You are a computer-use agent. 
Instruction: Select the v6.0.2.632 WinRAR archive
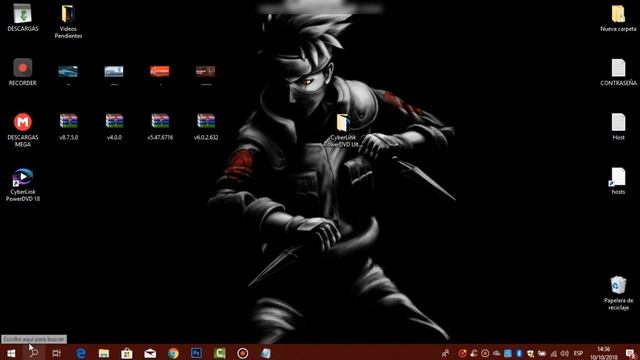tap(206, 127)
